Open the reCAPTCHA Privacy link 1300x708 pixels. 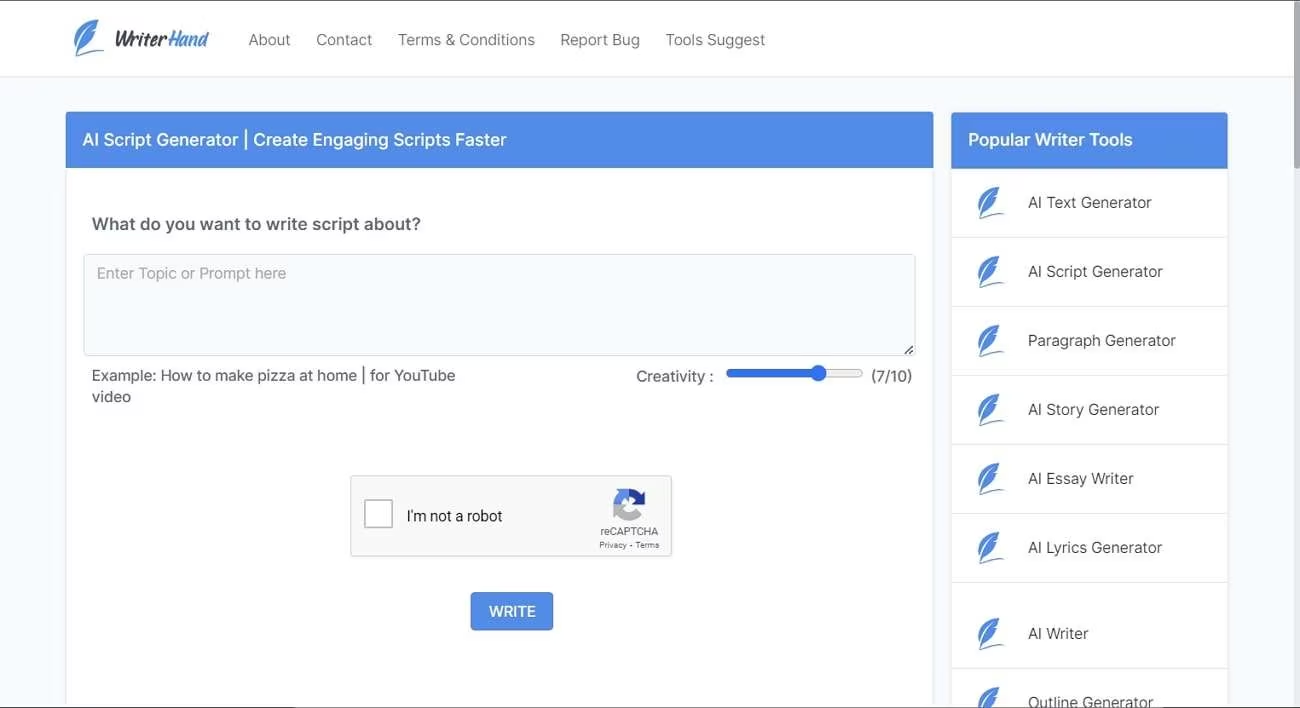pyautogui.click(x=612, y=545)
